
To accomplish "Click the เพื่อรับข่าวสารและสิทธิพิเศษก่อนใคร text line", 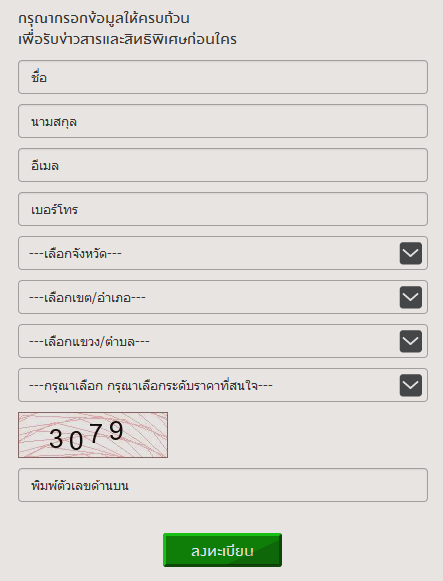I will point(127,39).
